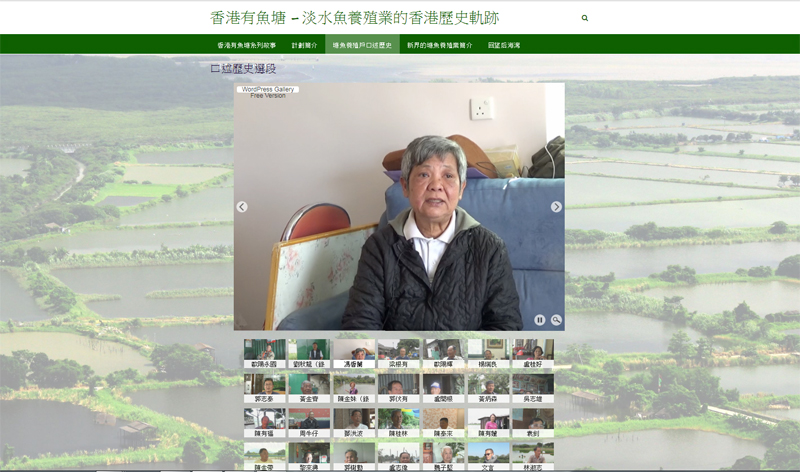This screenshot has width=800, height=472.
Task: Click the WordPress Gallery Free Version watermark
Action: pos(267,92)
